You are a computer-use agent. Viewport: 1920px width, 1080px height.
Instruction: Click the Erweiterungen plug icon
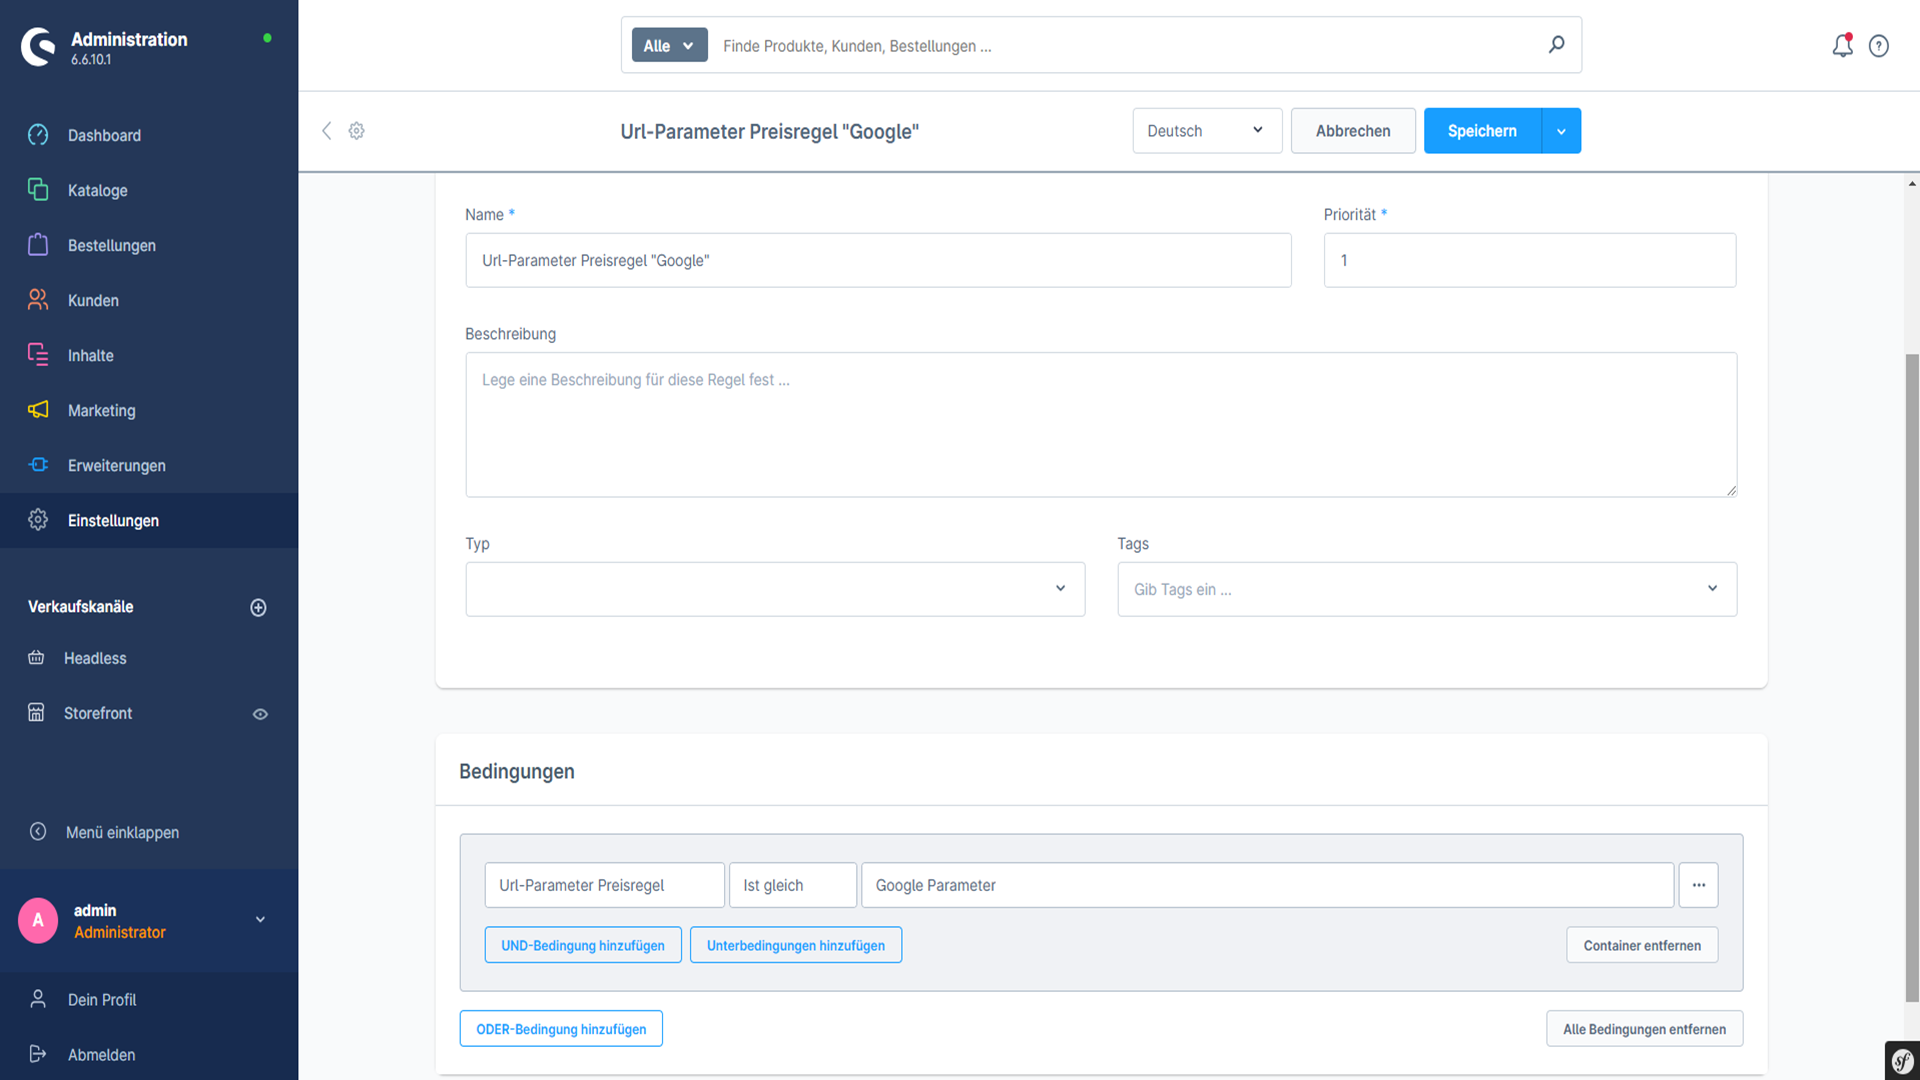click(38, 465)
